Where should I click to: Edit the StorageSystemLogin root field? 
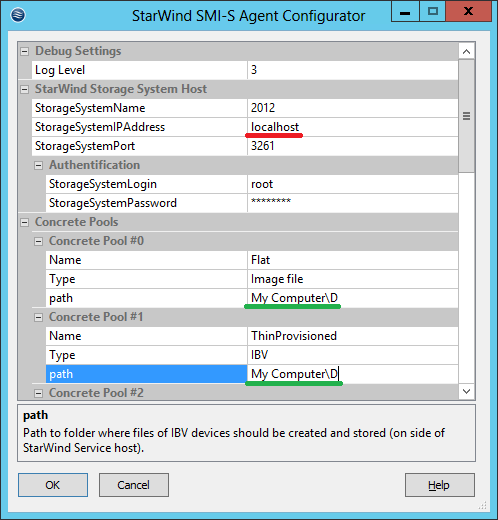point(353,184)
